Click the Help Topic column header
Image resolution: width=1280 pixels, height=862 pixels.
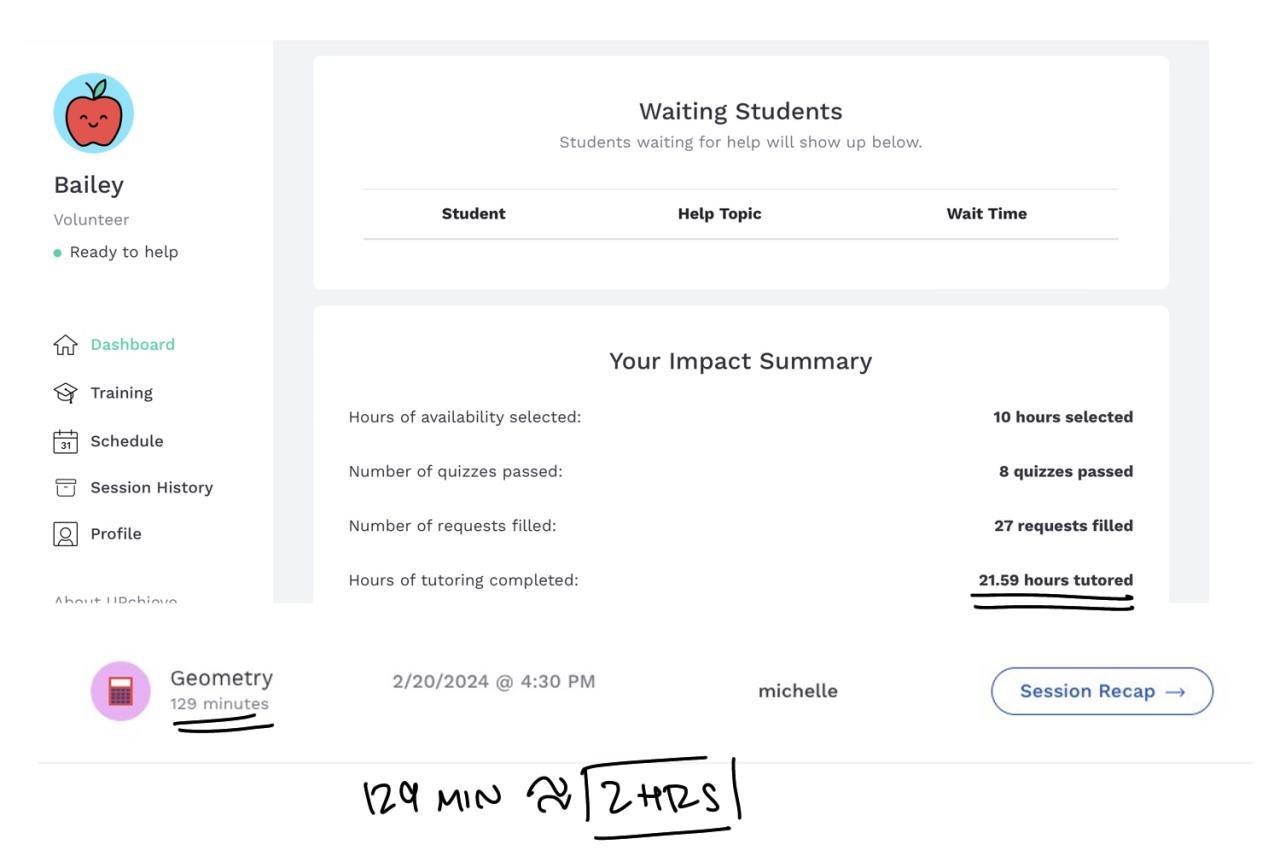(719, 214)
